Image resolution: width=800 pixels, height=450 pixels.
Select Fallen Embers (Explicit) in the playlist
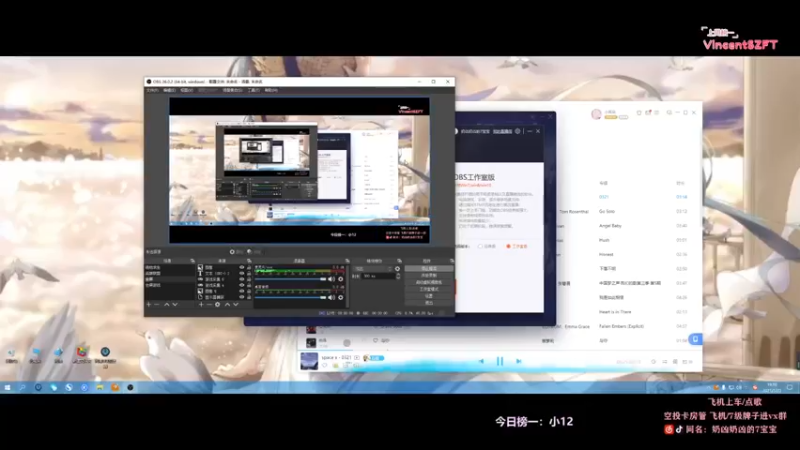coord(621,326)
